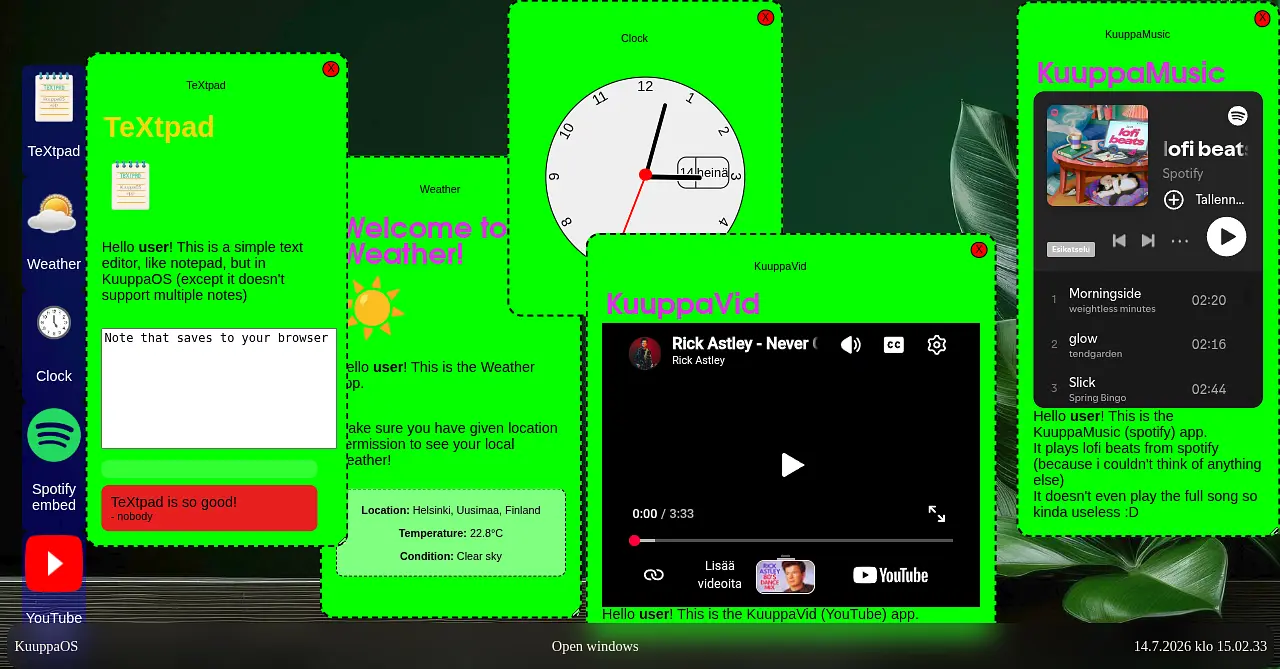Seek on the video progress bar

(791, 540)
